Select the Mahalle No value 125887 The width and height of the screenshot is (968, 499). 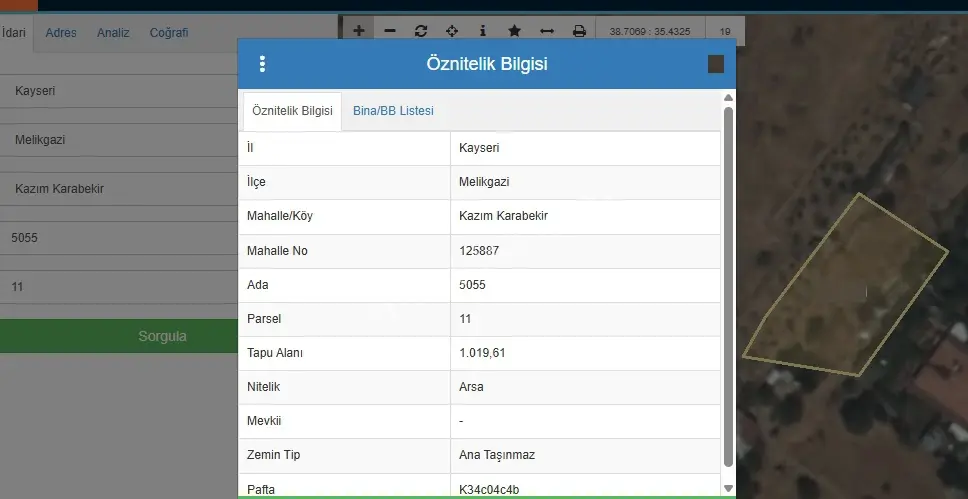[479, 251]
